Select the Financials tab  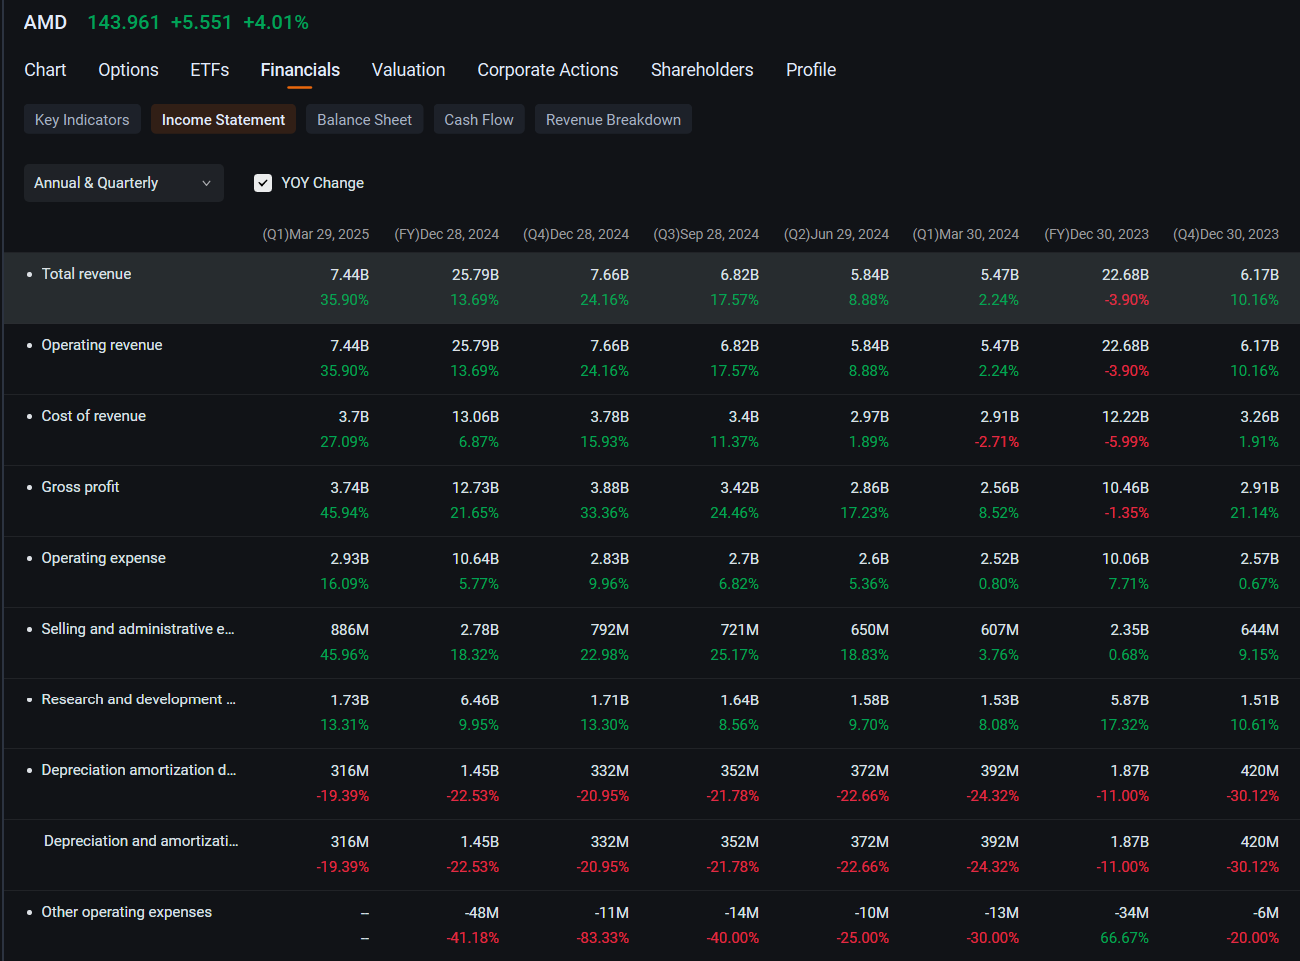click(300, 70)
